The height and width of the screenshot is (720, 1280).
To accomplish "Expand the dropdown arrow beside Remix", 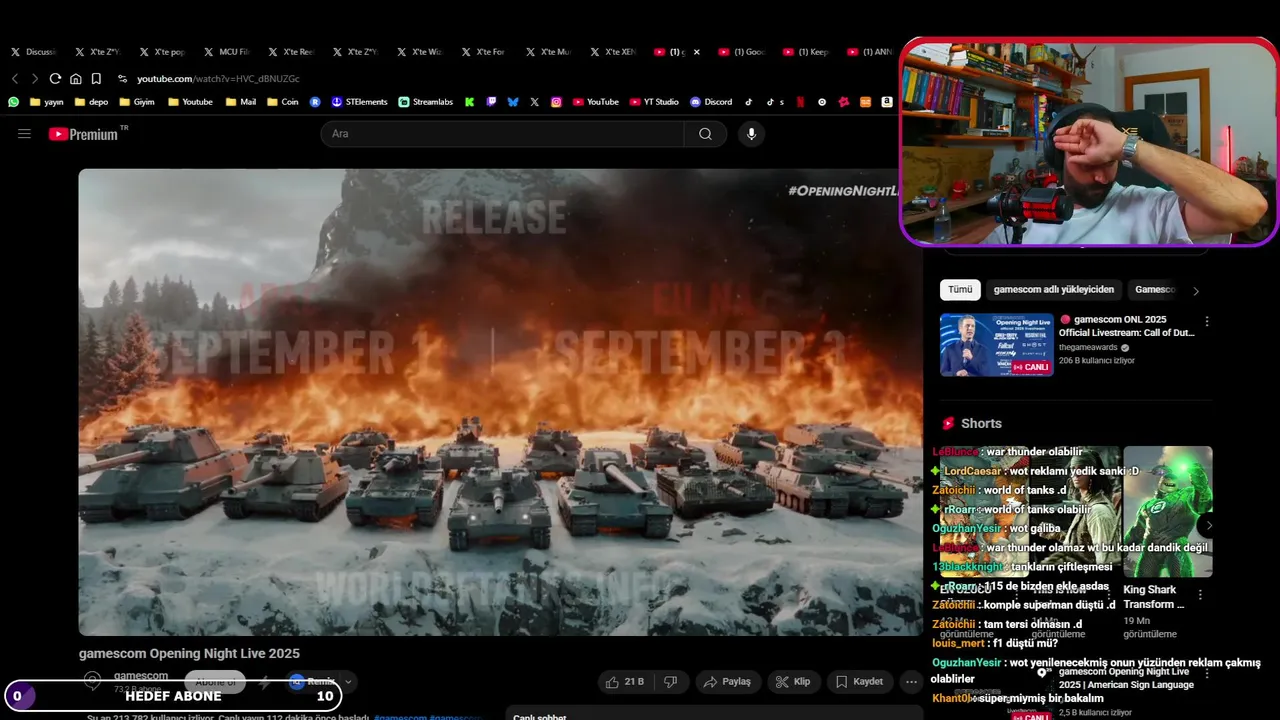I will pos(348,682).
